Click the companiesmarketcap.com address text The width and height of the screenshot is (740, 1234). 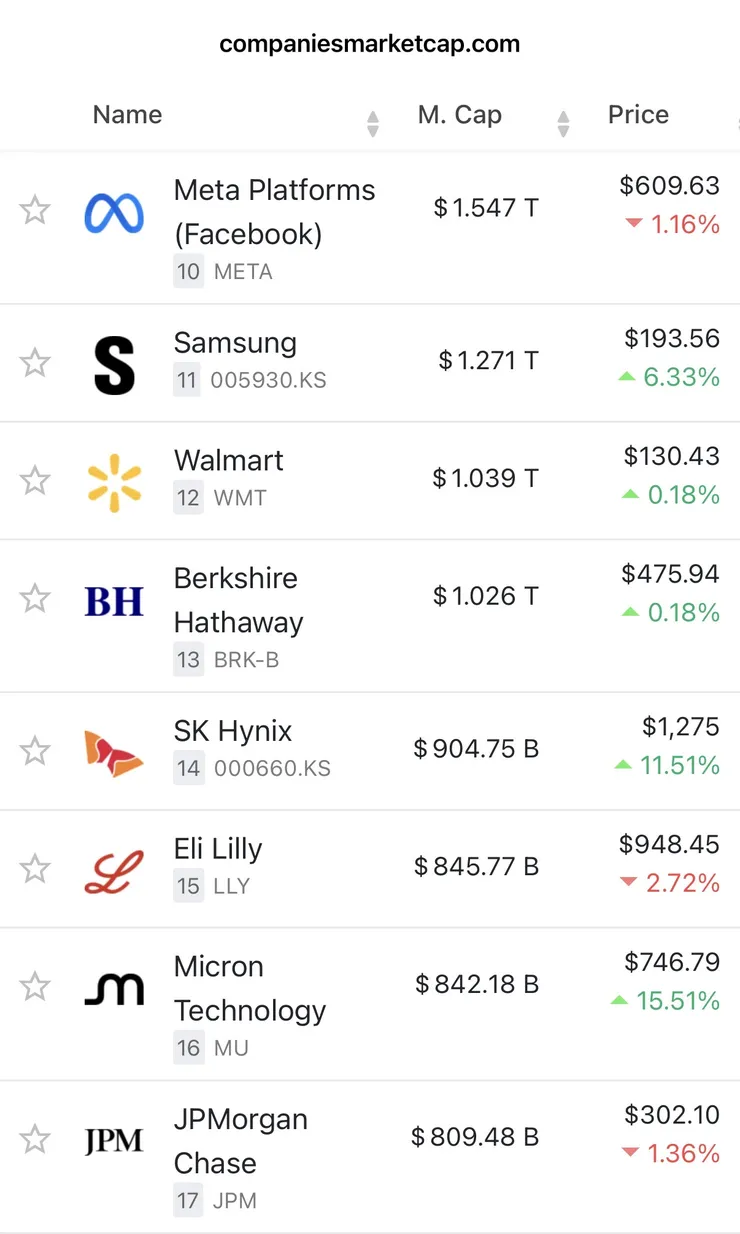tap(370, 44)
